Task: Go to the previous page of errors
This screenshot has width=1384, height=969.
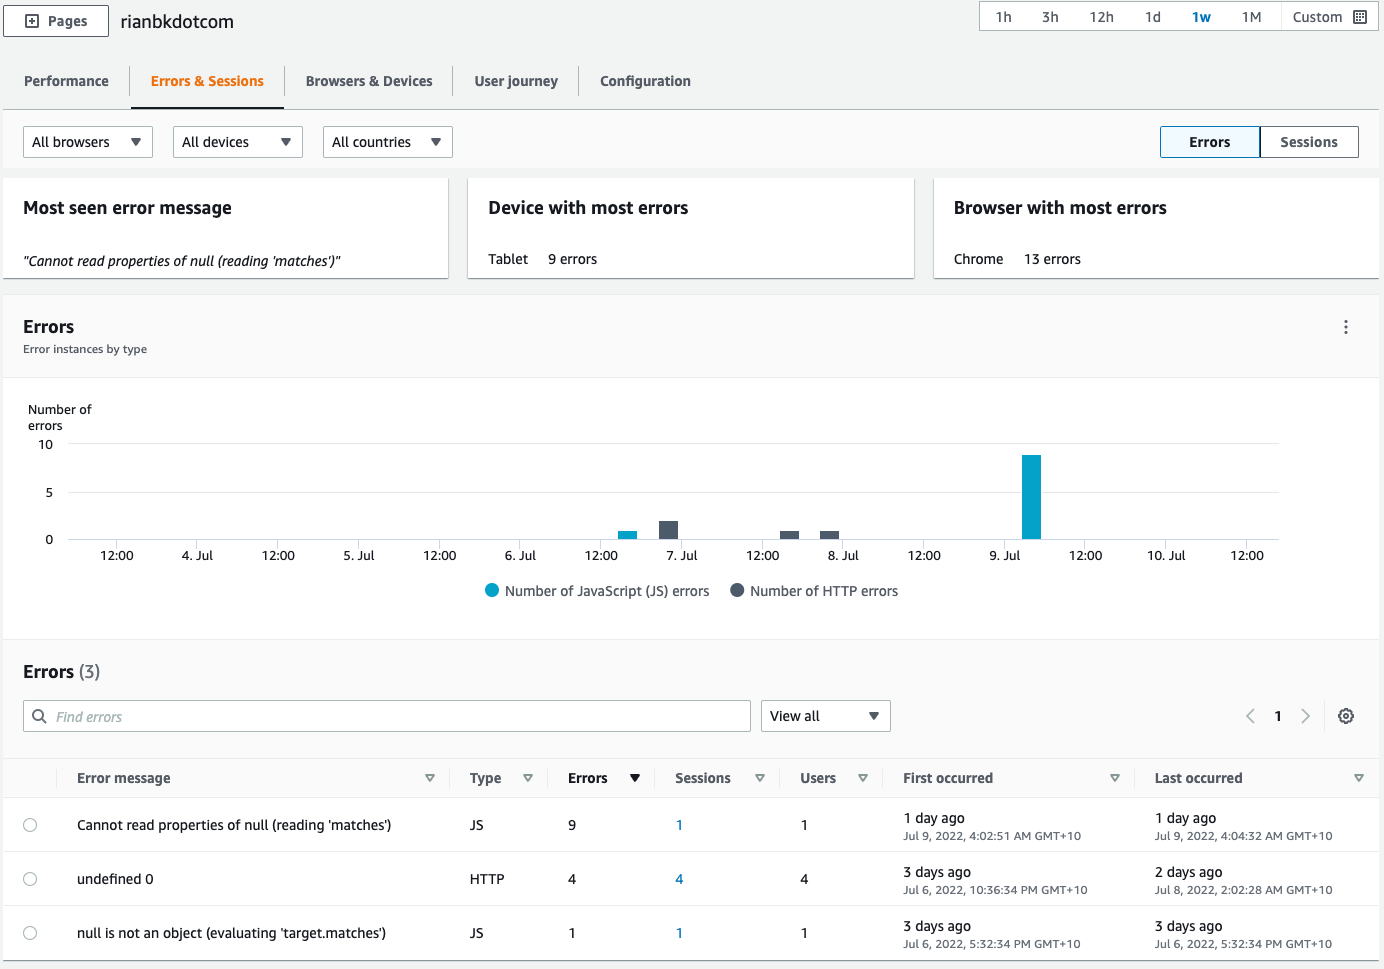Action: tap(1250, 716)
